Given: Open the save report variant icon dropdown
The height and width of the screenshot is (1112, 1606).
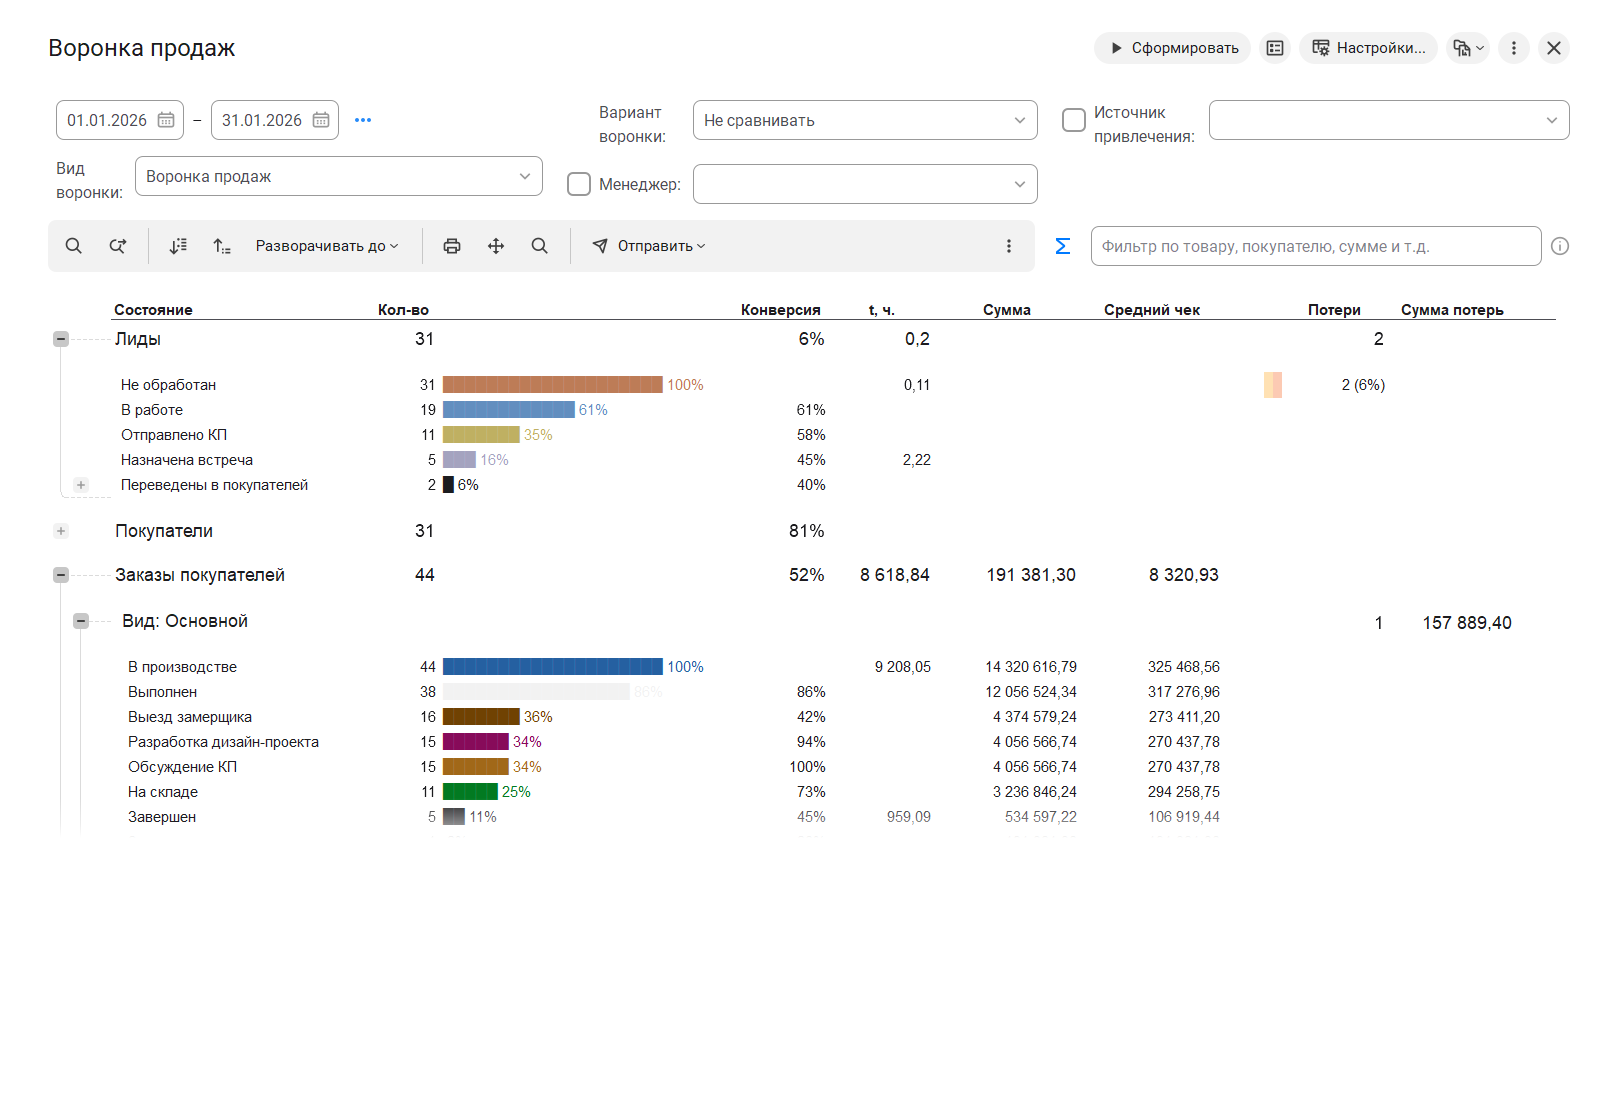Looking at the screenshot, I should coord(1468,48).
